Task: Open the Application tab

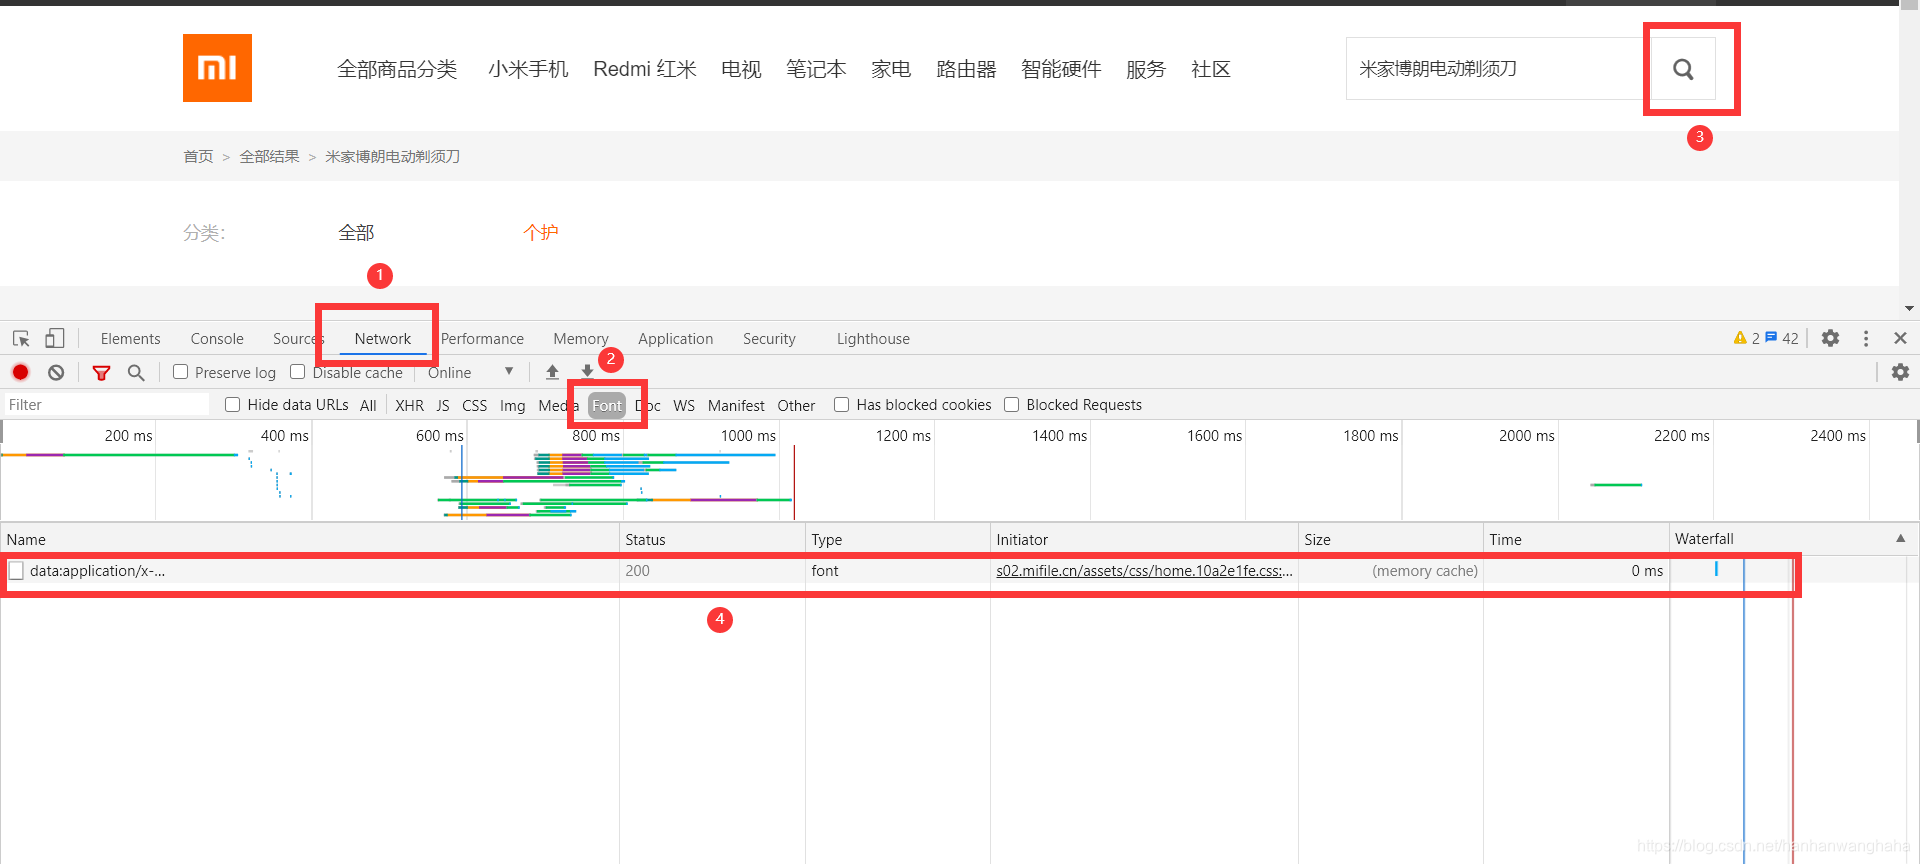Action: 675,339
